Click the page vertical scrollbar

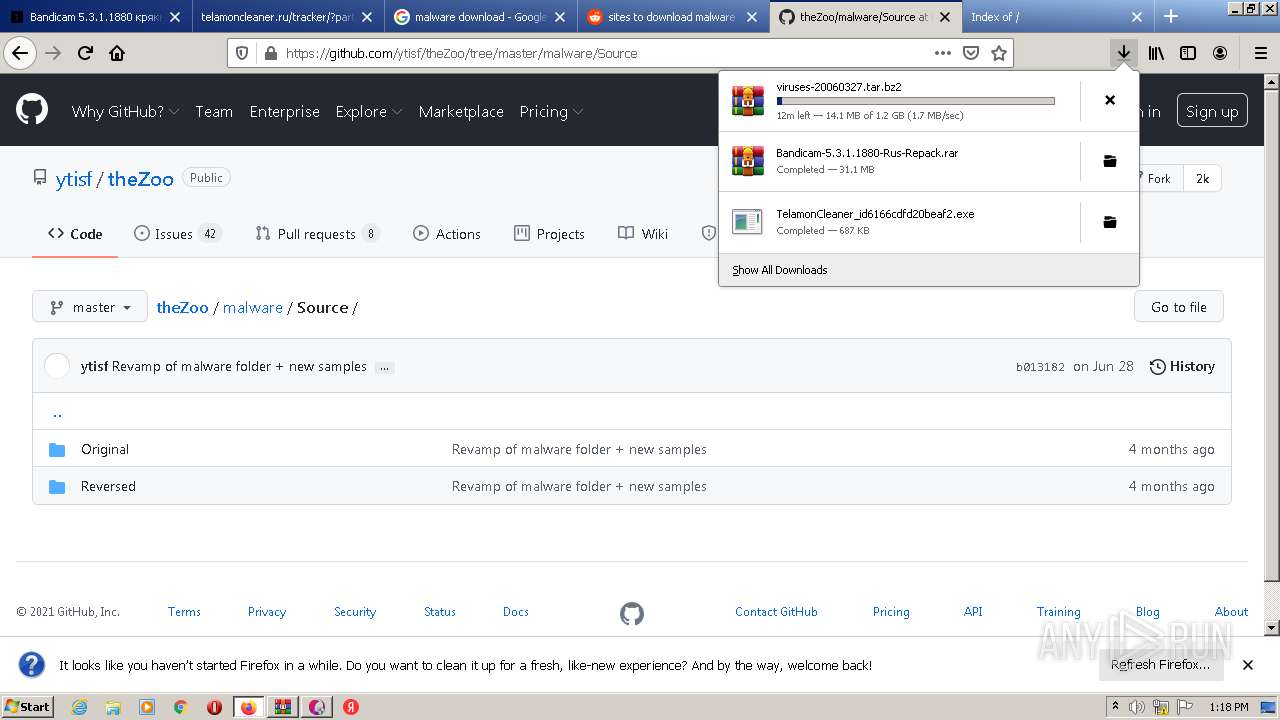pos(1272,355)
